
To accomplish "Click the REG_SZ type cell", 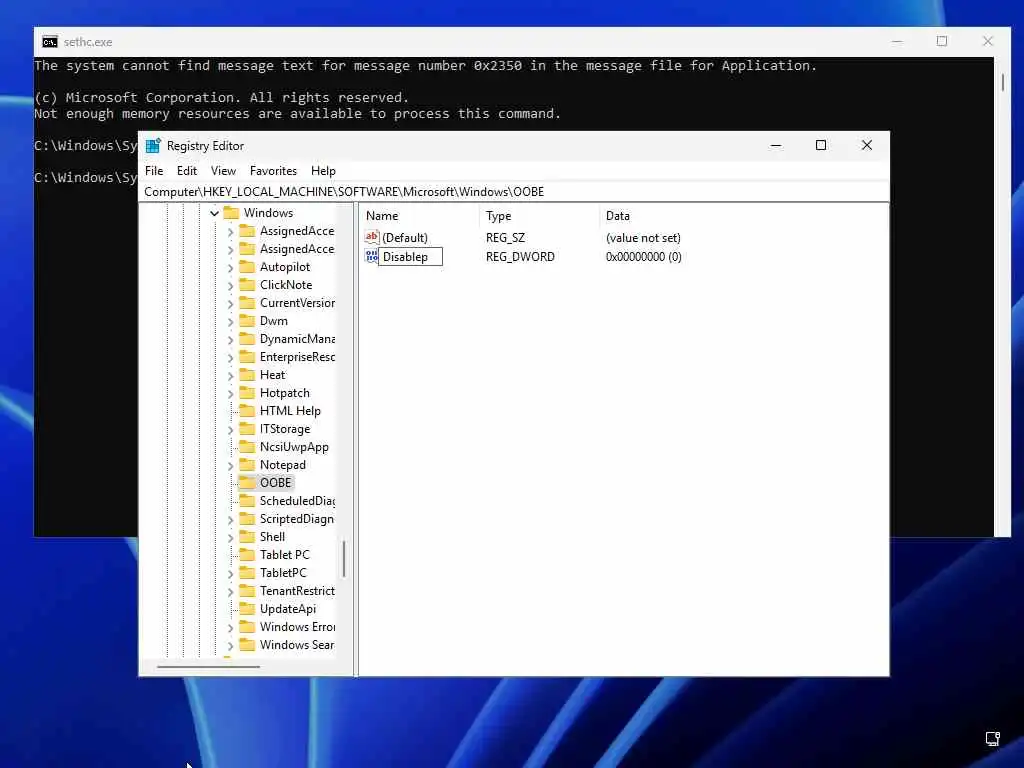I will click(505, 238).
